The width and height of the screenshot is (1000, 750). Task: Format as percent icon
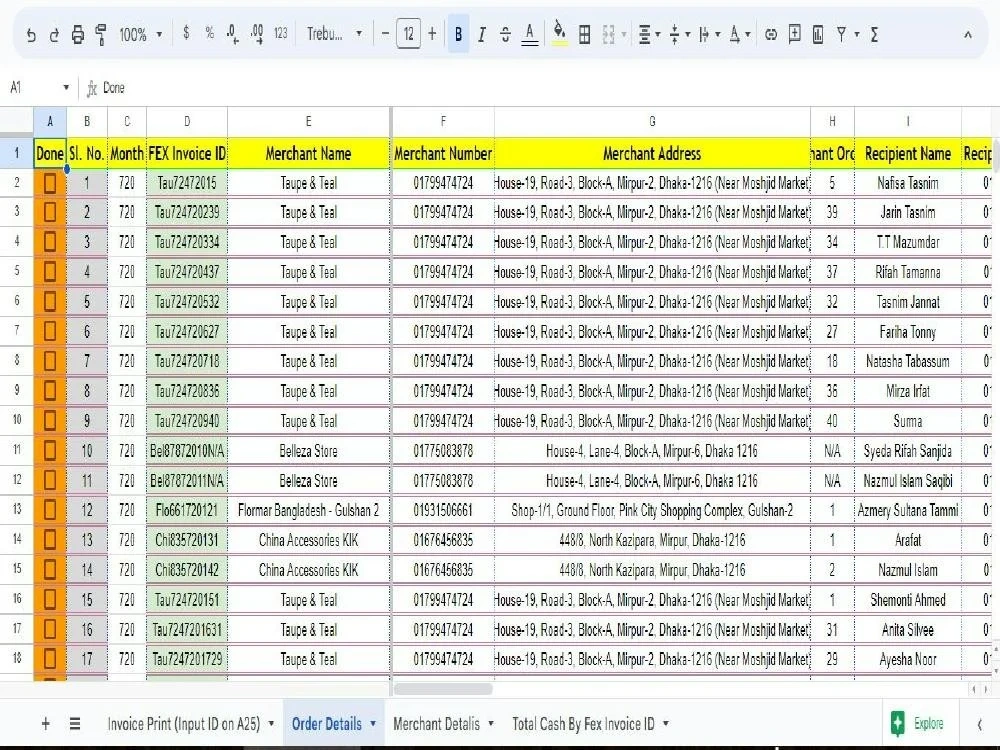click(209, 33)
